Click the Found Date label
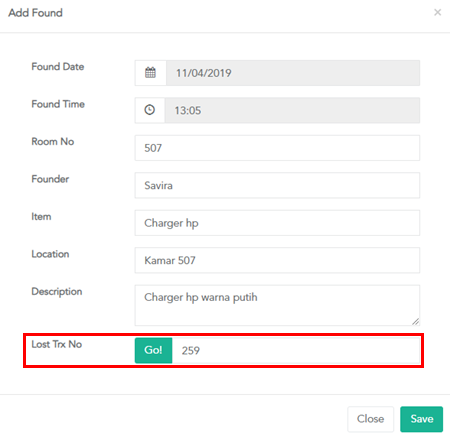Image resolution: width=450 pixels, height=440 pixels. pyautogui.click(x=58, y=67)
